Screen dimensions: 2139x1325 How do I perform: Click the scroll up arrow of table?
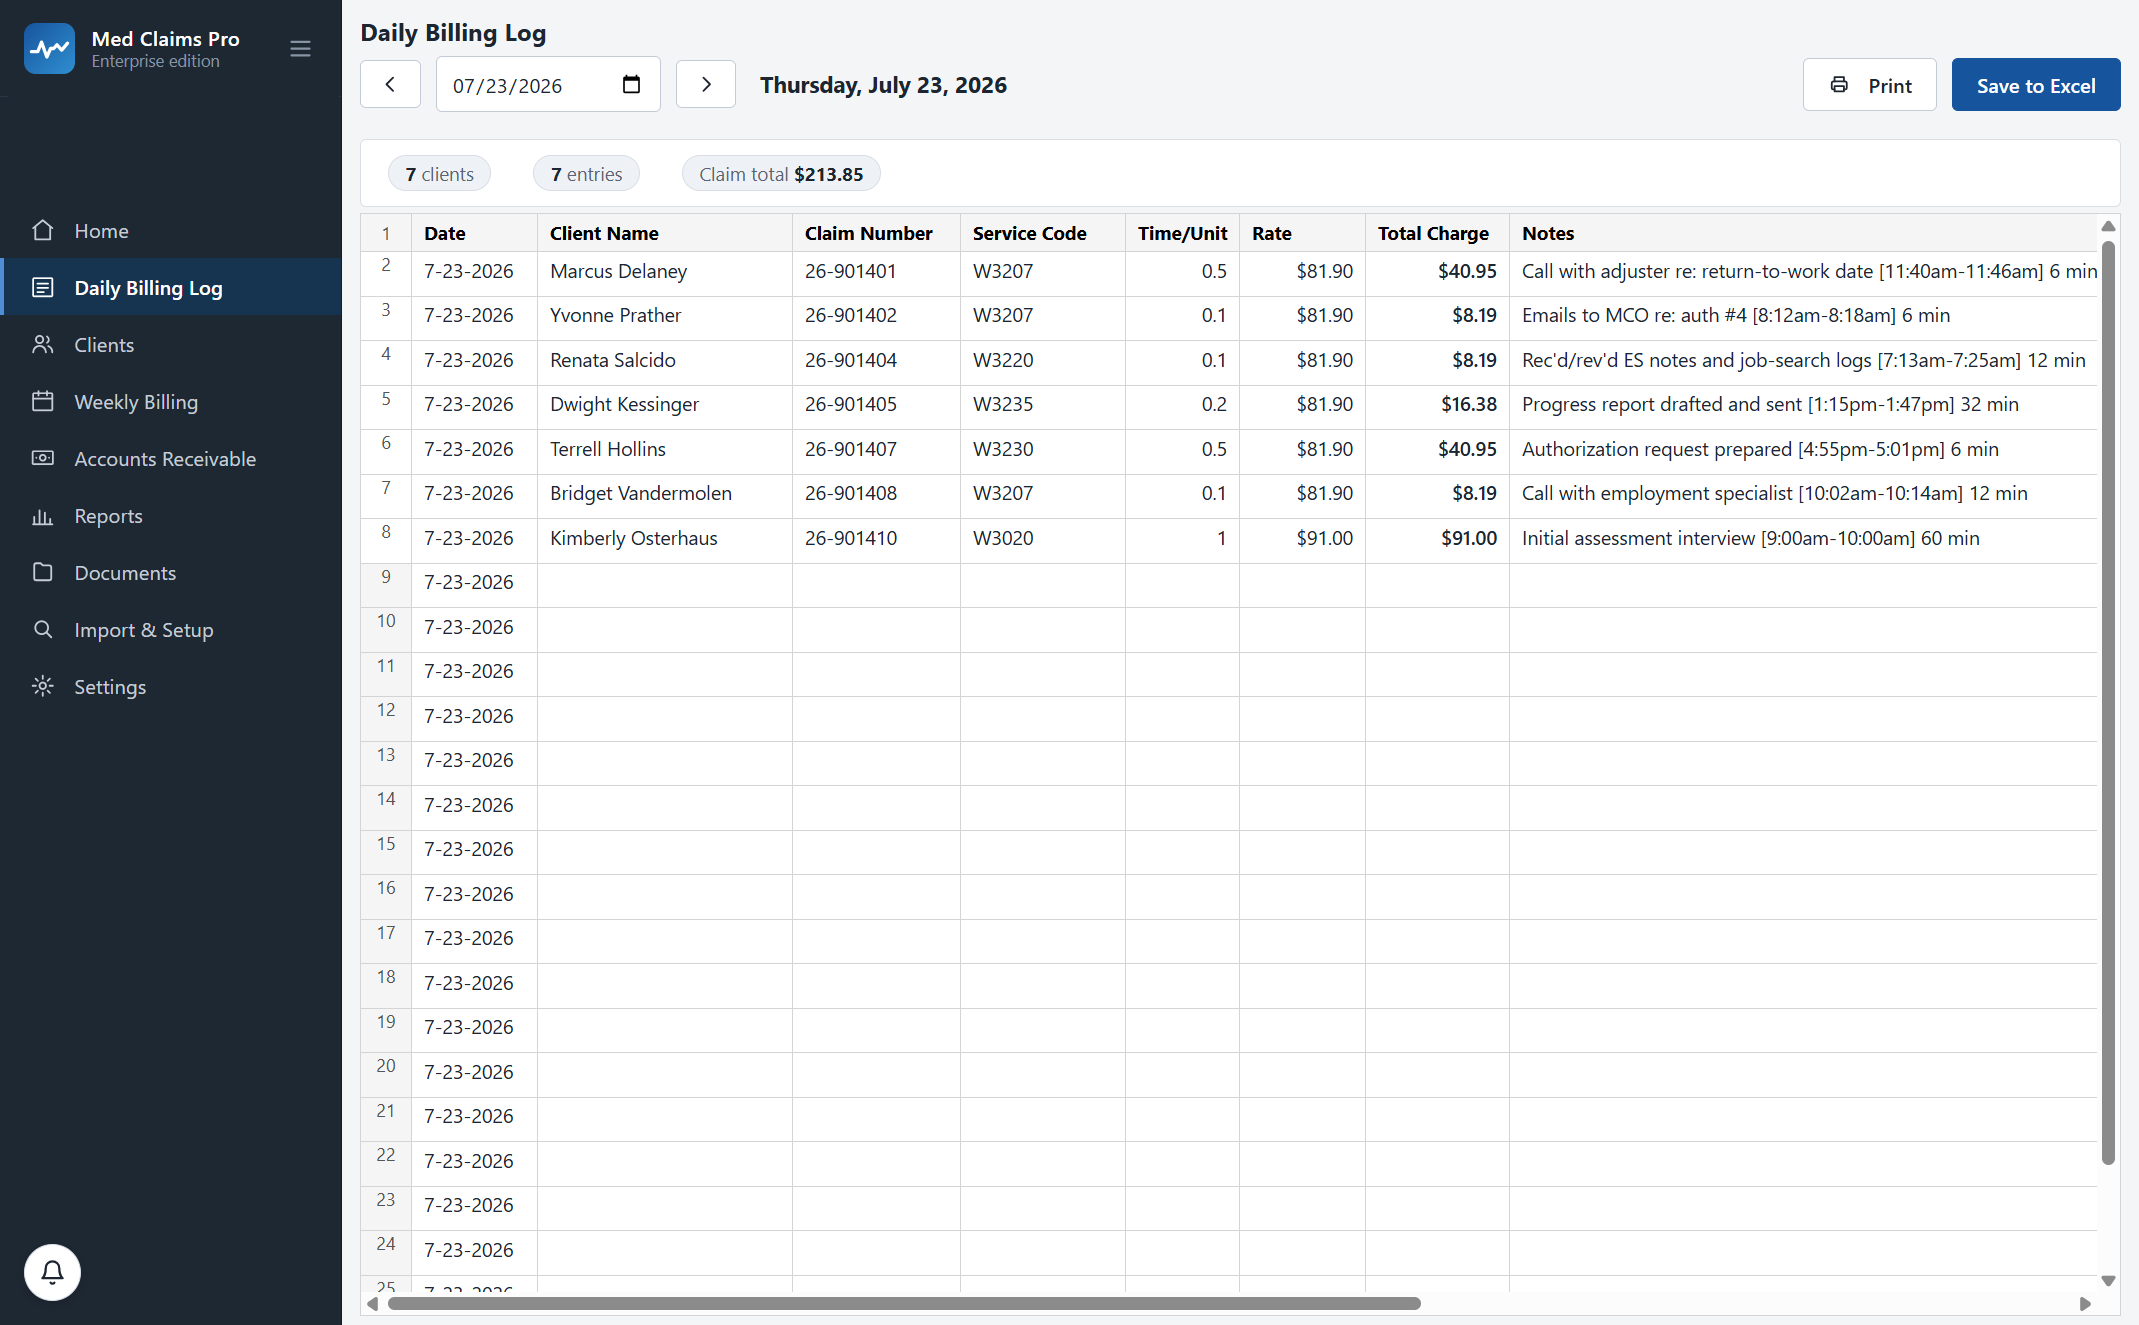pyautogui.click(x=2108, y=226)
